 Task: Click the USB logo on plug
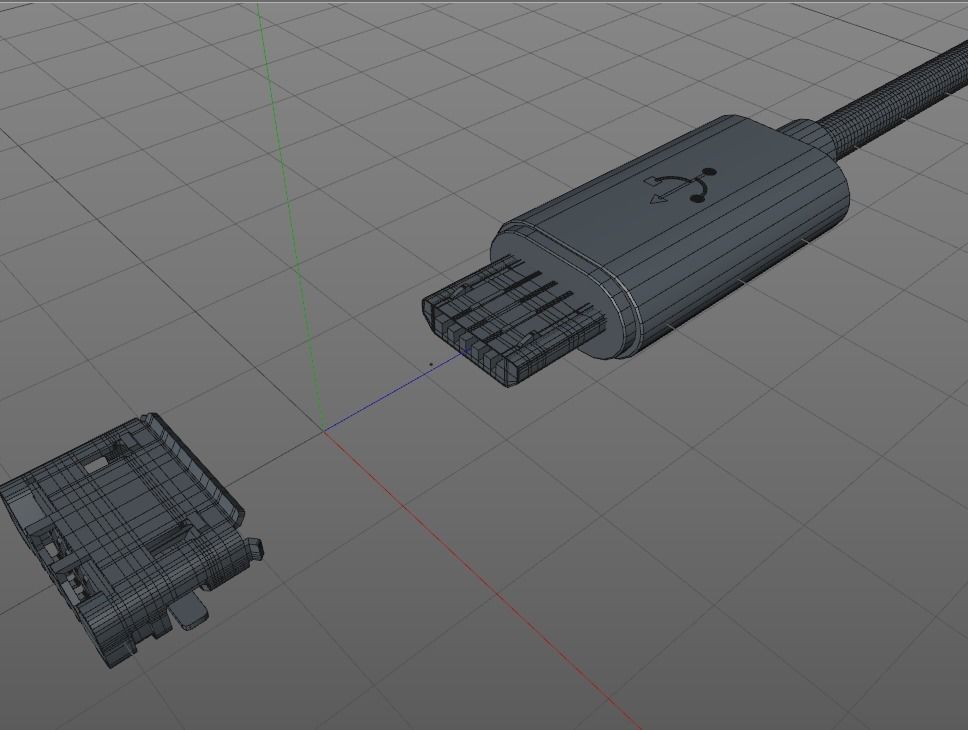pyautogui.click(x=680, y=187)
